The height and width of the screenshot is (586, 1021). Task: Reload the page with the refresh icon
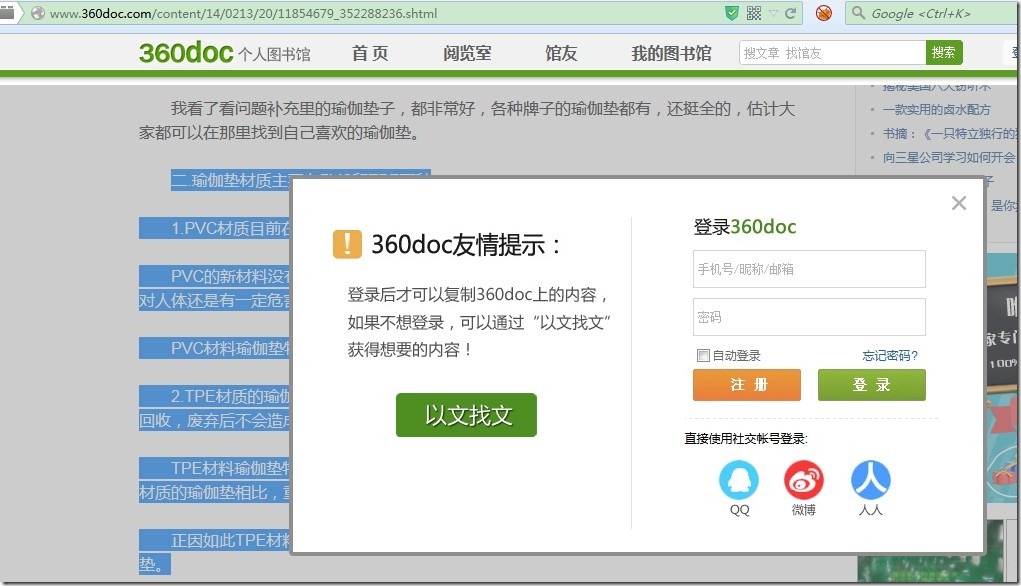[790, 13]
